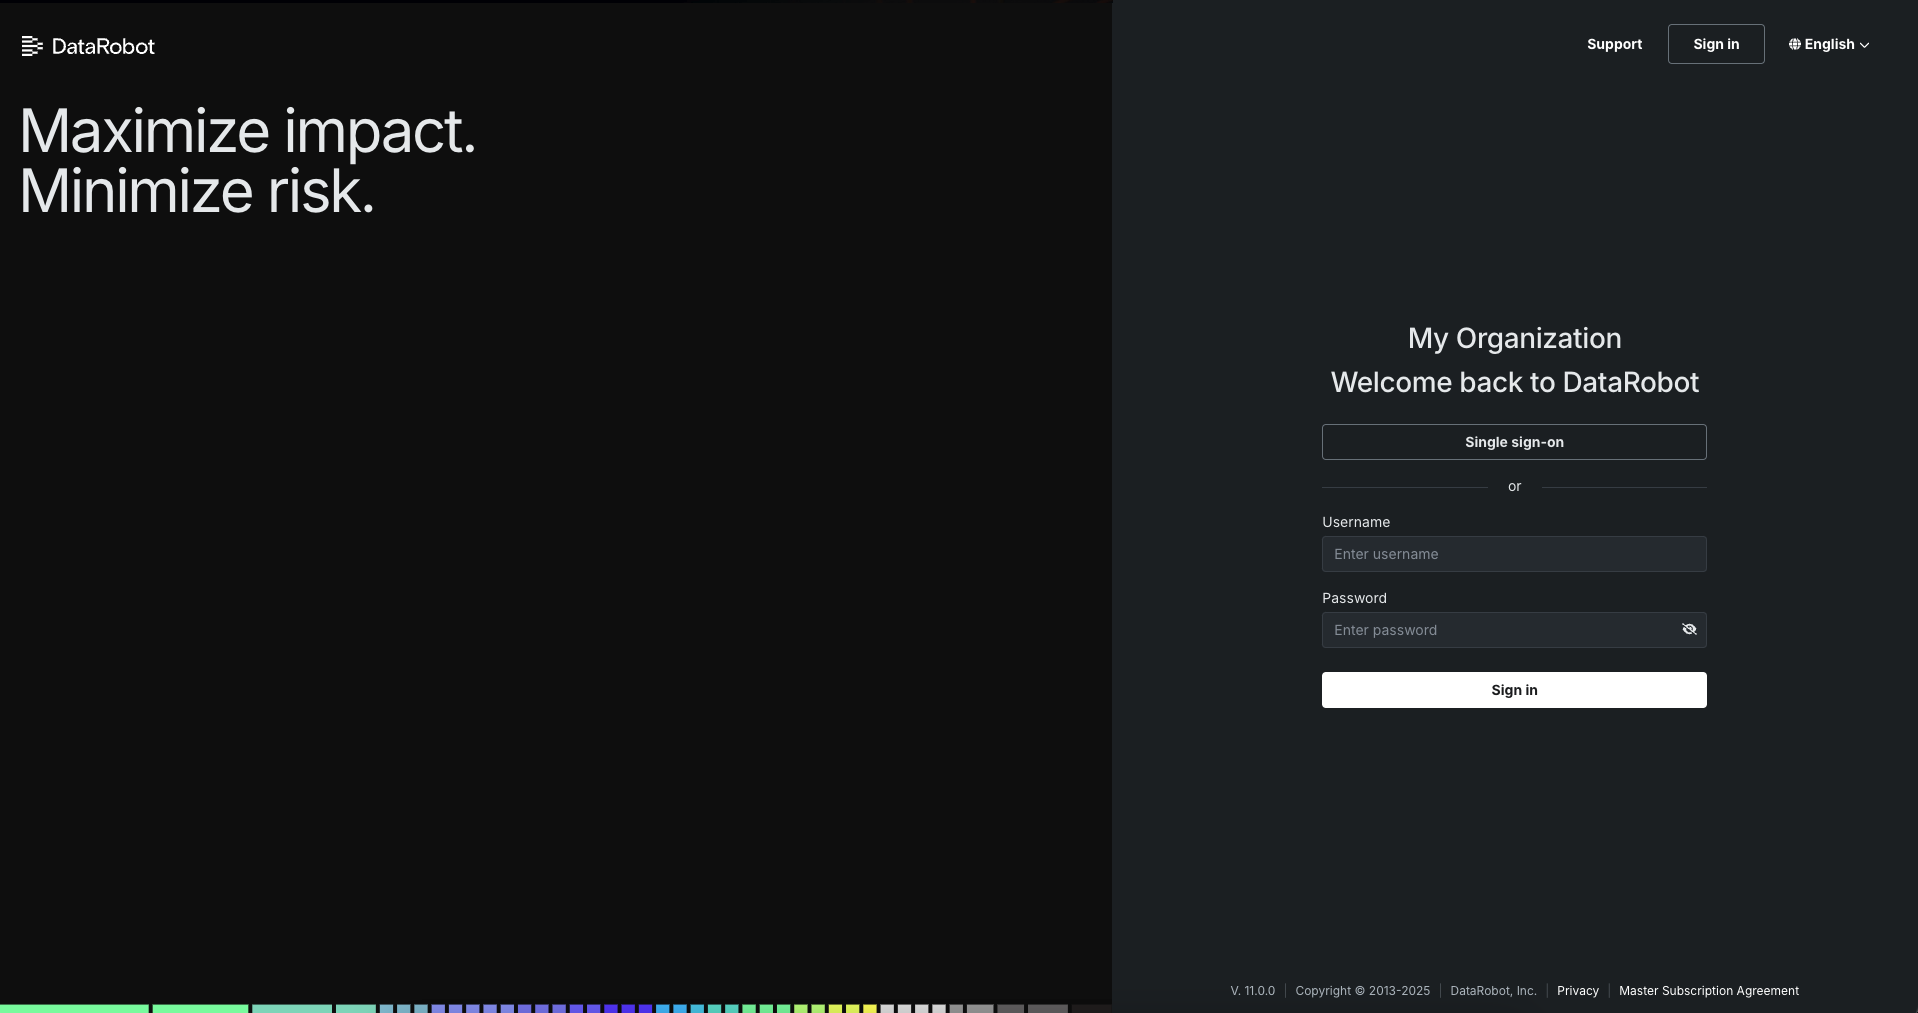This screenshot has width=1918, height=1013.
Task: Click the outlined Sign in header button
Action: (1716, 44)
